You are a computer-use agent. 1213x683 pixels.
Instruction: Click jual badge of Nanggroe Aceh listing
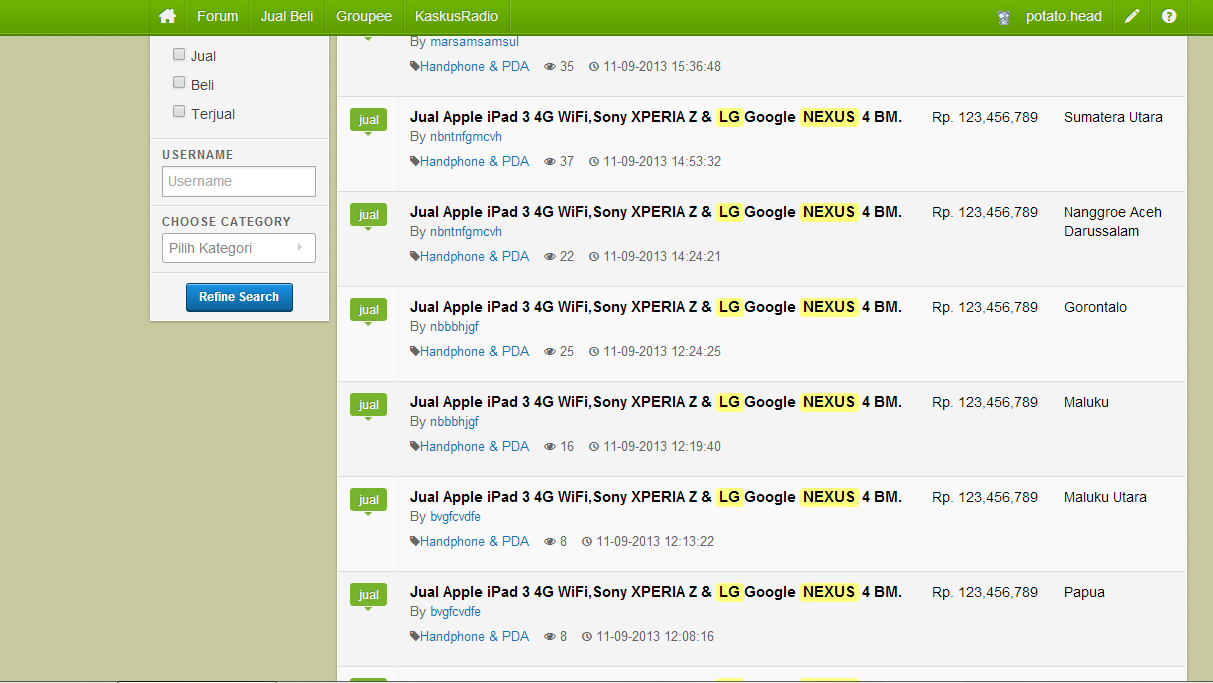click(x=368, y=215)
